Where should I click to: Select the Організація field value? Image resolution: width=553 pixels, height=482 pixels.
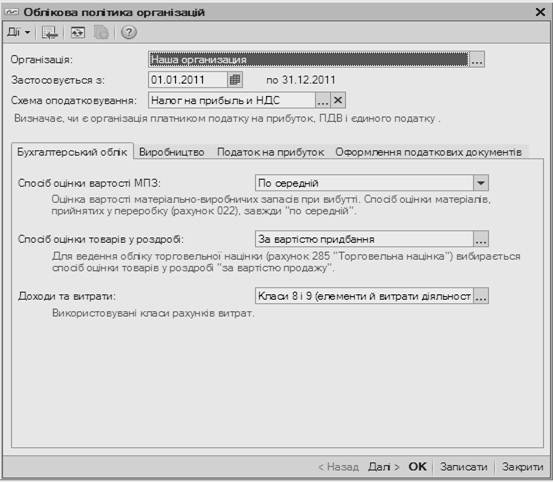point(309,60)
